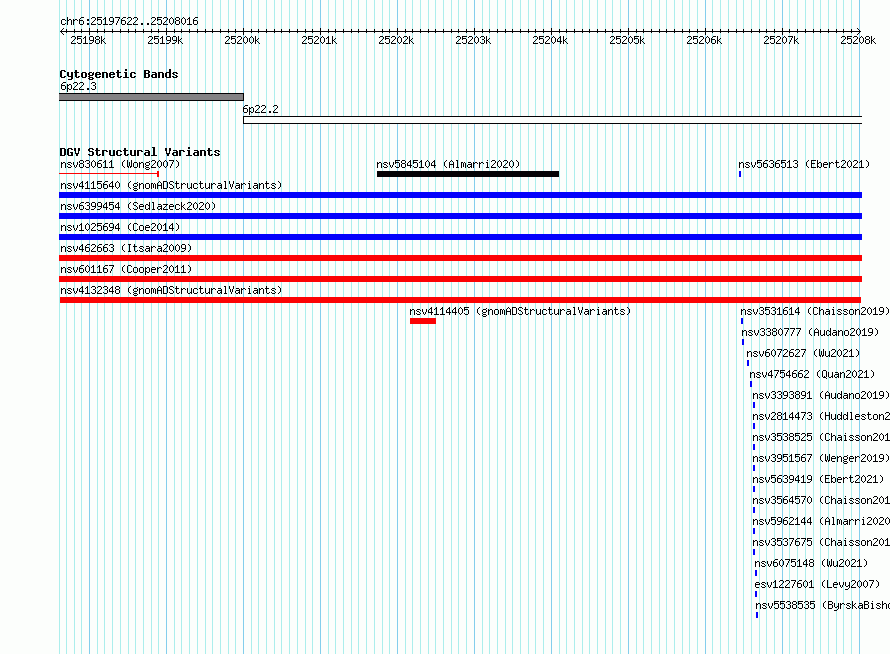Click the 25206k ruler position

(704, 40)
